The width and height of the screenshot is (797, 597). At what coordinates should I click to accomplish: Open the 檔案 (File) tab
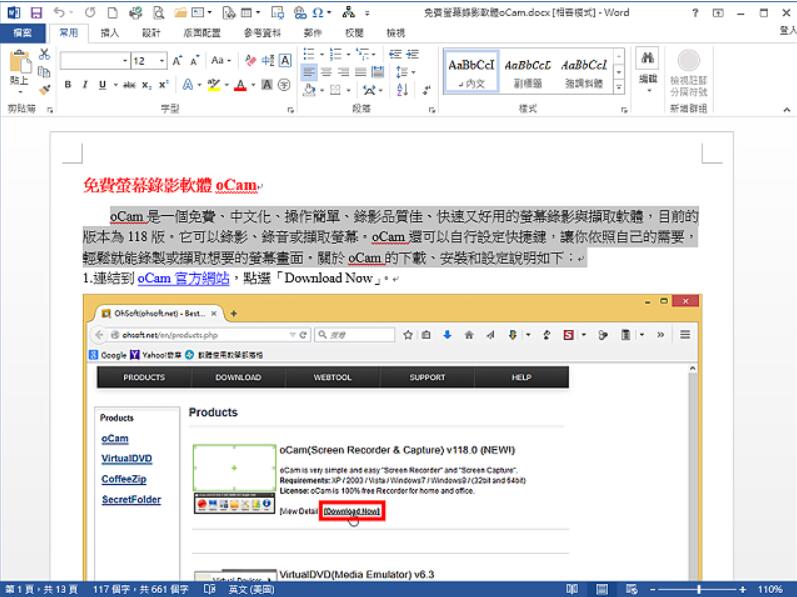click(22, 33)
